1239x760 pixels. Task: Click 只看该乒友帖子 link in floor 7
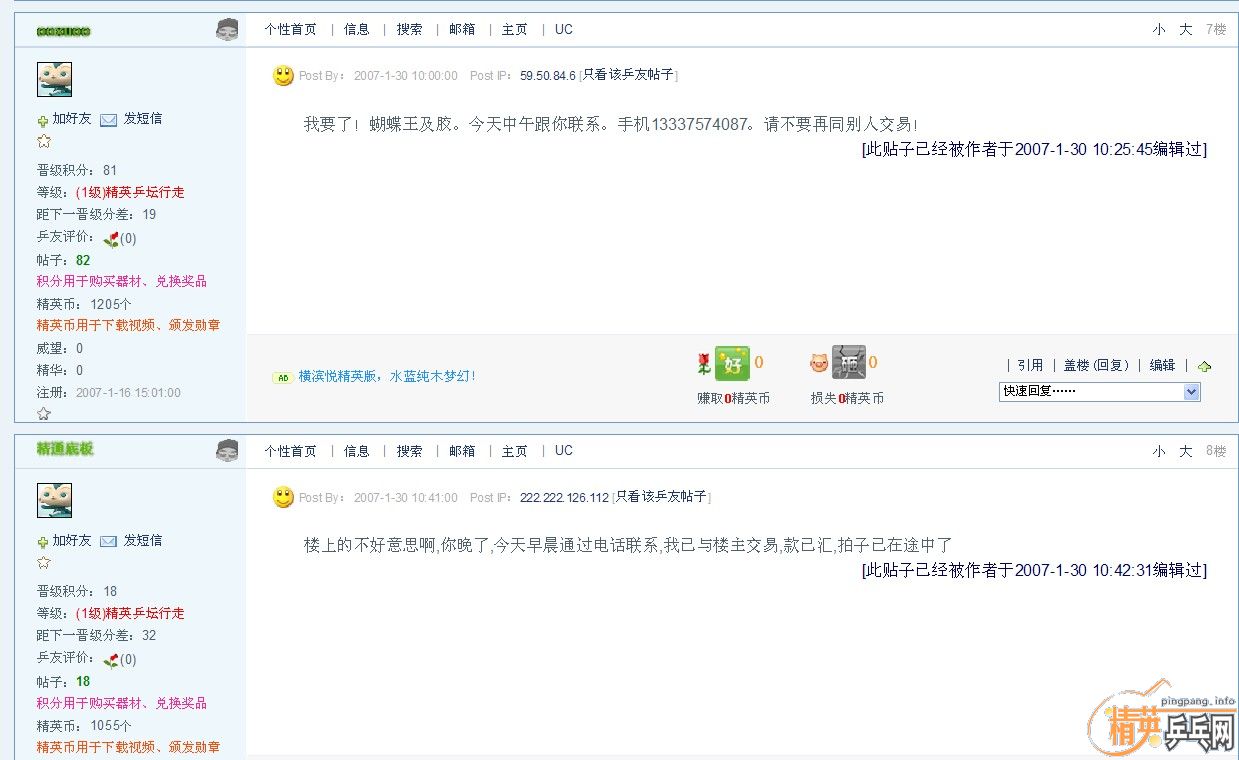click(629, 75)
